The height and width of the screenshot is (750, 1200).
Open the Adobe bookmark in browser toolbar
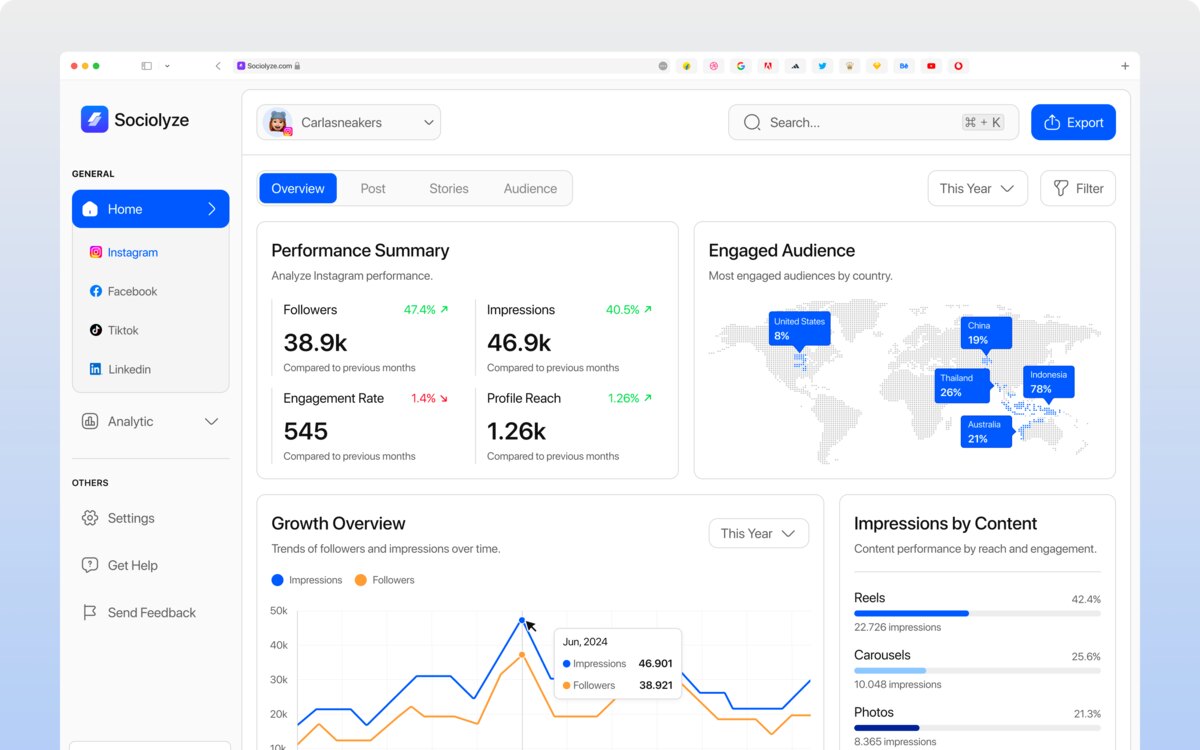click(768, 66)
